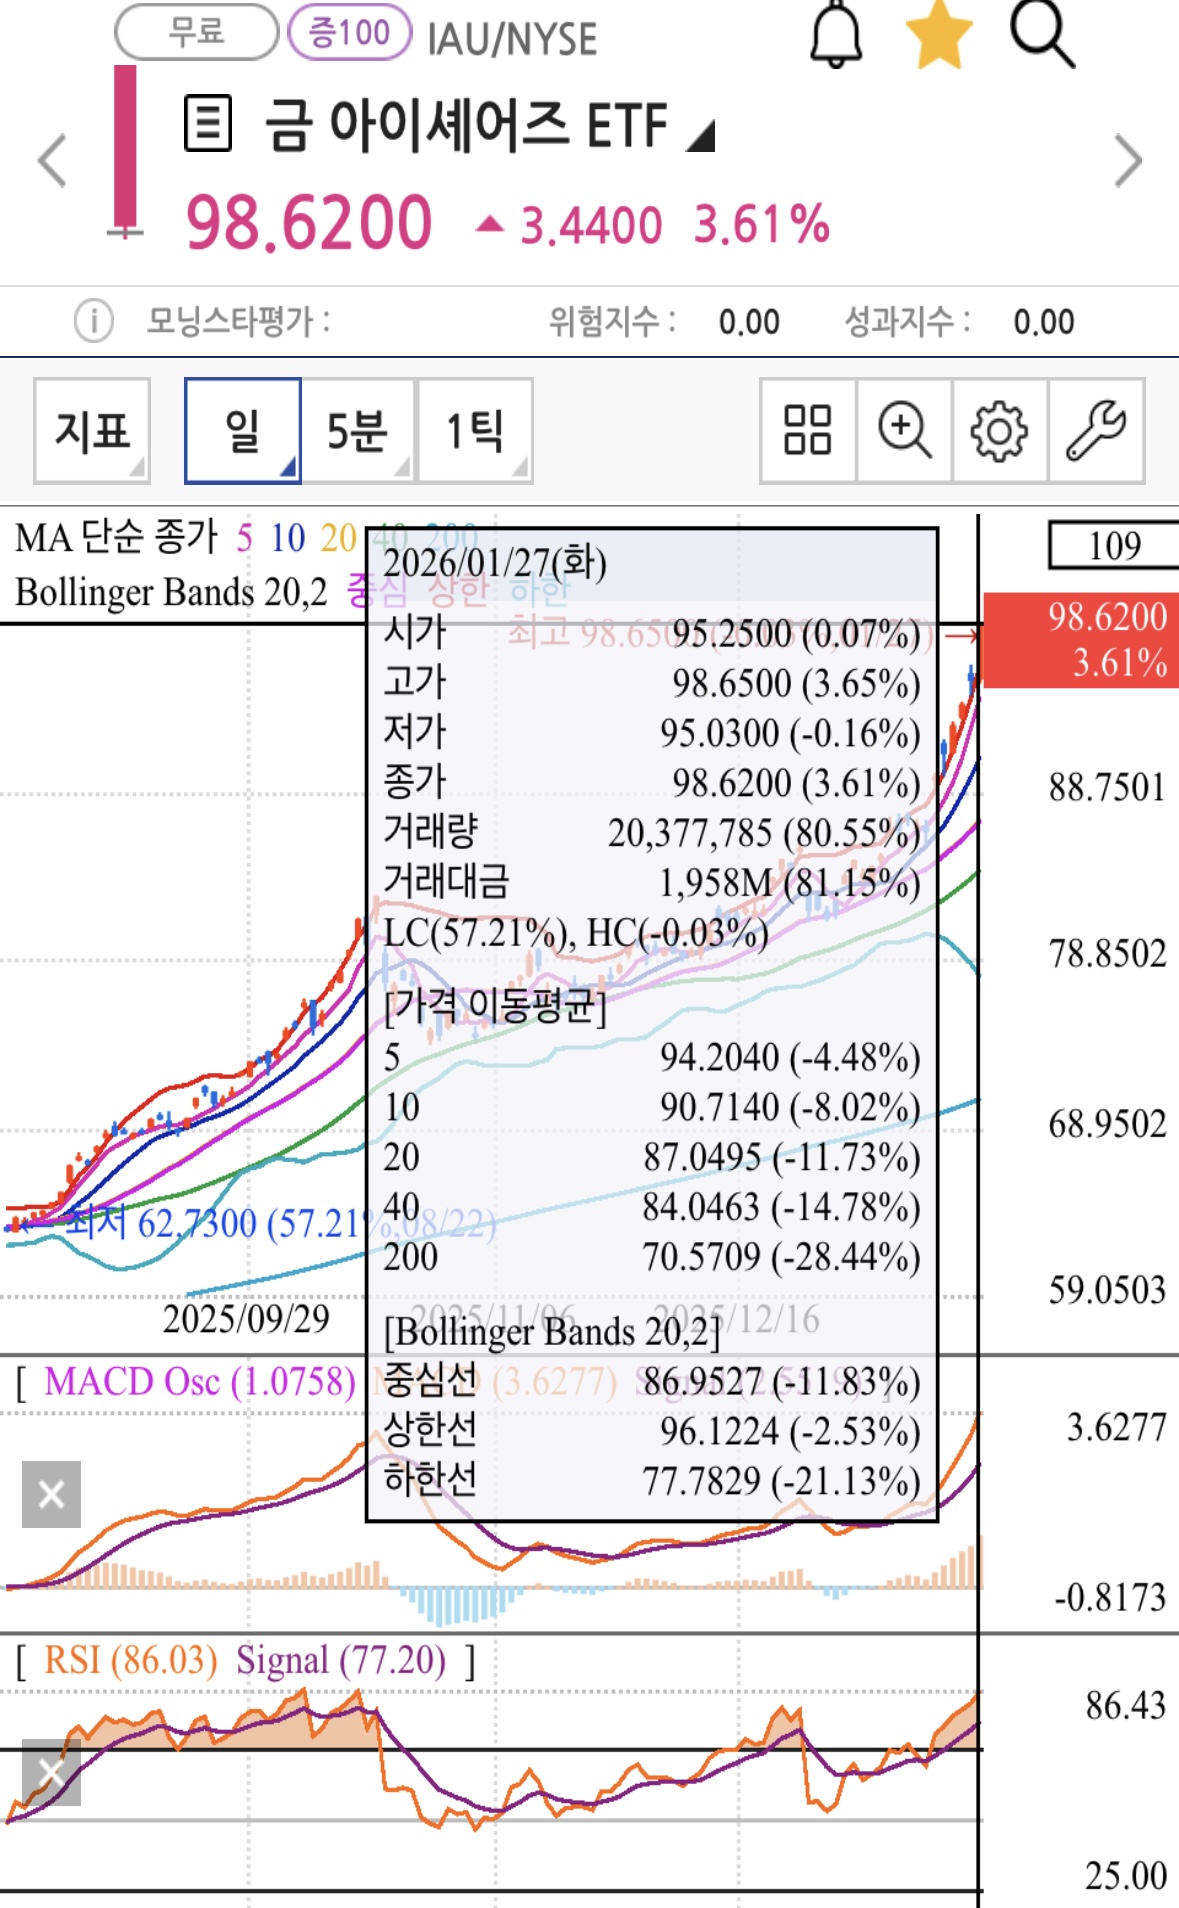Tap the 증100 margin badge
This screenshot has width=1179, height=1908.
pyautogui.click(x=349, y=32)
